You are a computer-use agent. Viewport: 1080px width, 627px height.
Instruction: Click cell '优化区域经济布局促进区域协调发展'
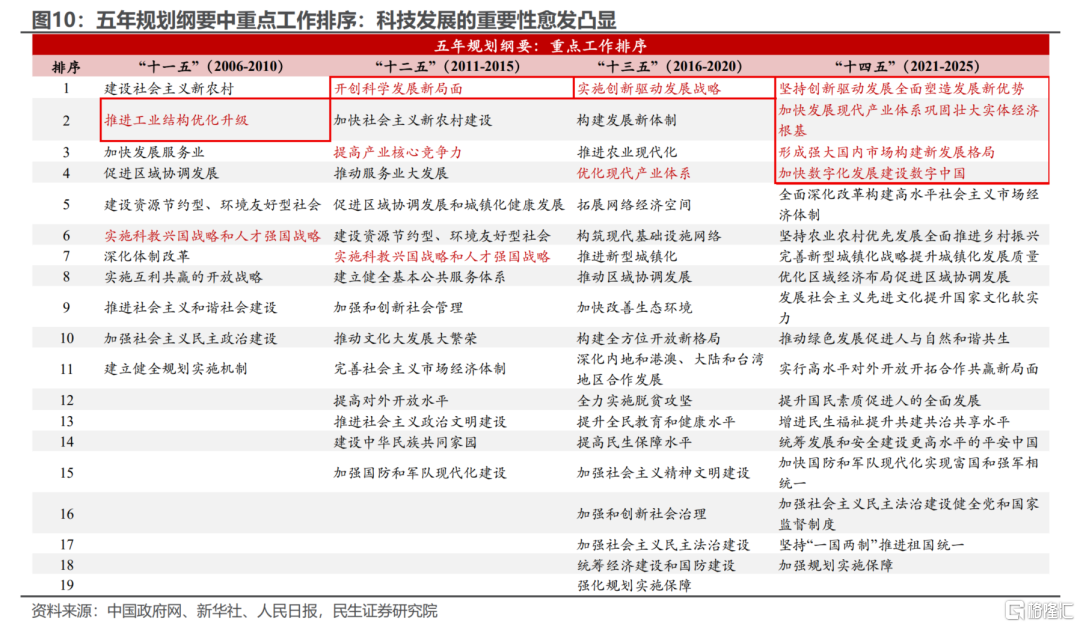894,277
